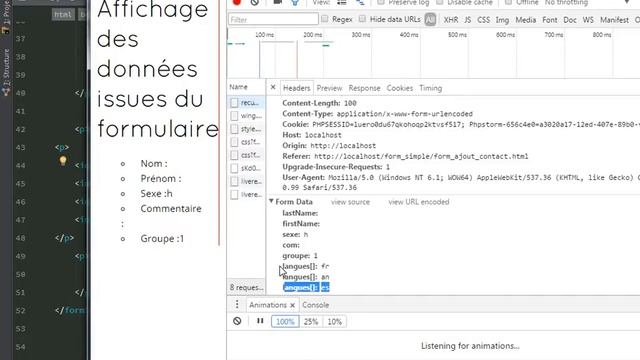Switch to the Console drawer tab
640x360 pixels.
click(x=316, y=305)
